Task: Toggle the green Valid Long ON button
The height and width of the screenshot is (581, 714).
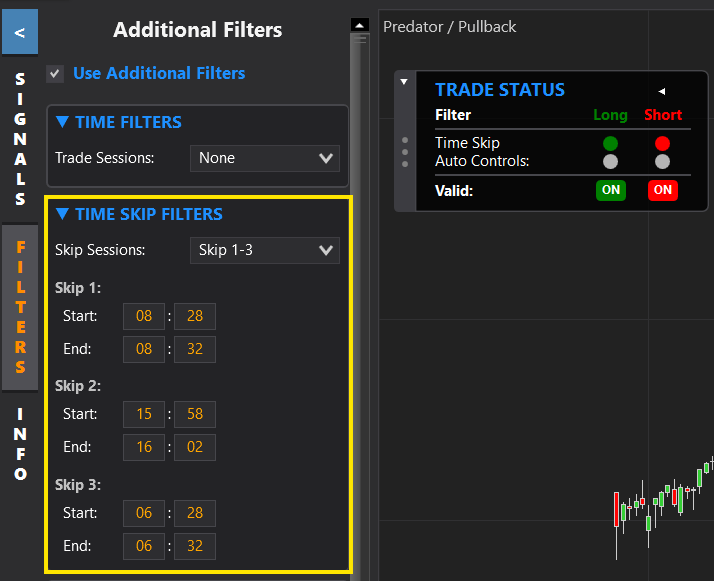Action: (610, 190)
